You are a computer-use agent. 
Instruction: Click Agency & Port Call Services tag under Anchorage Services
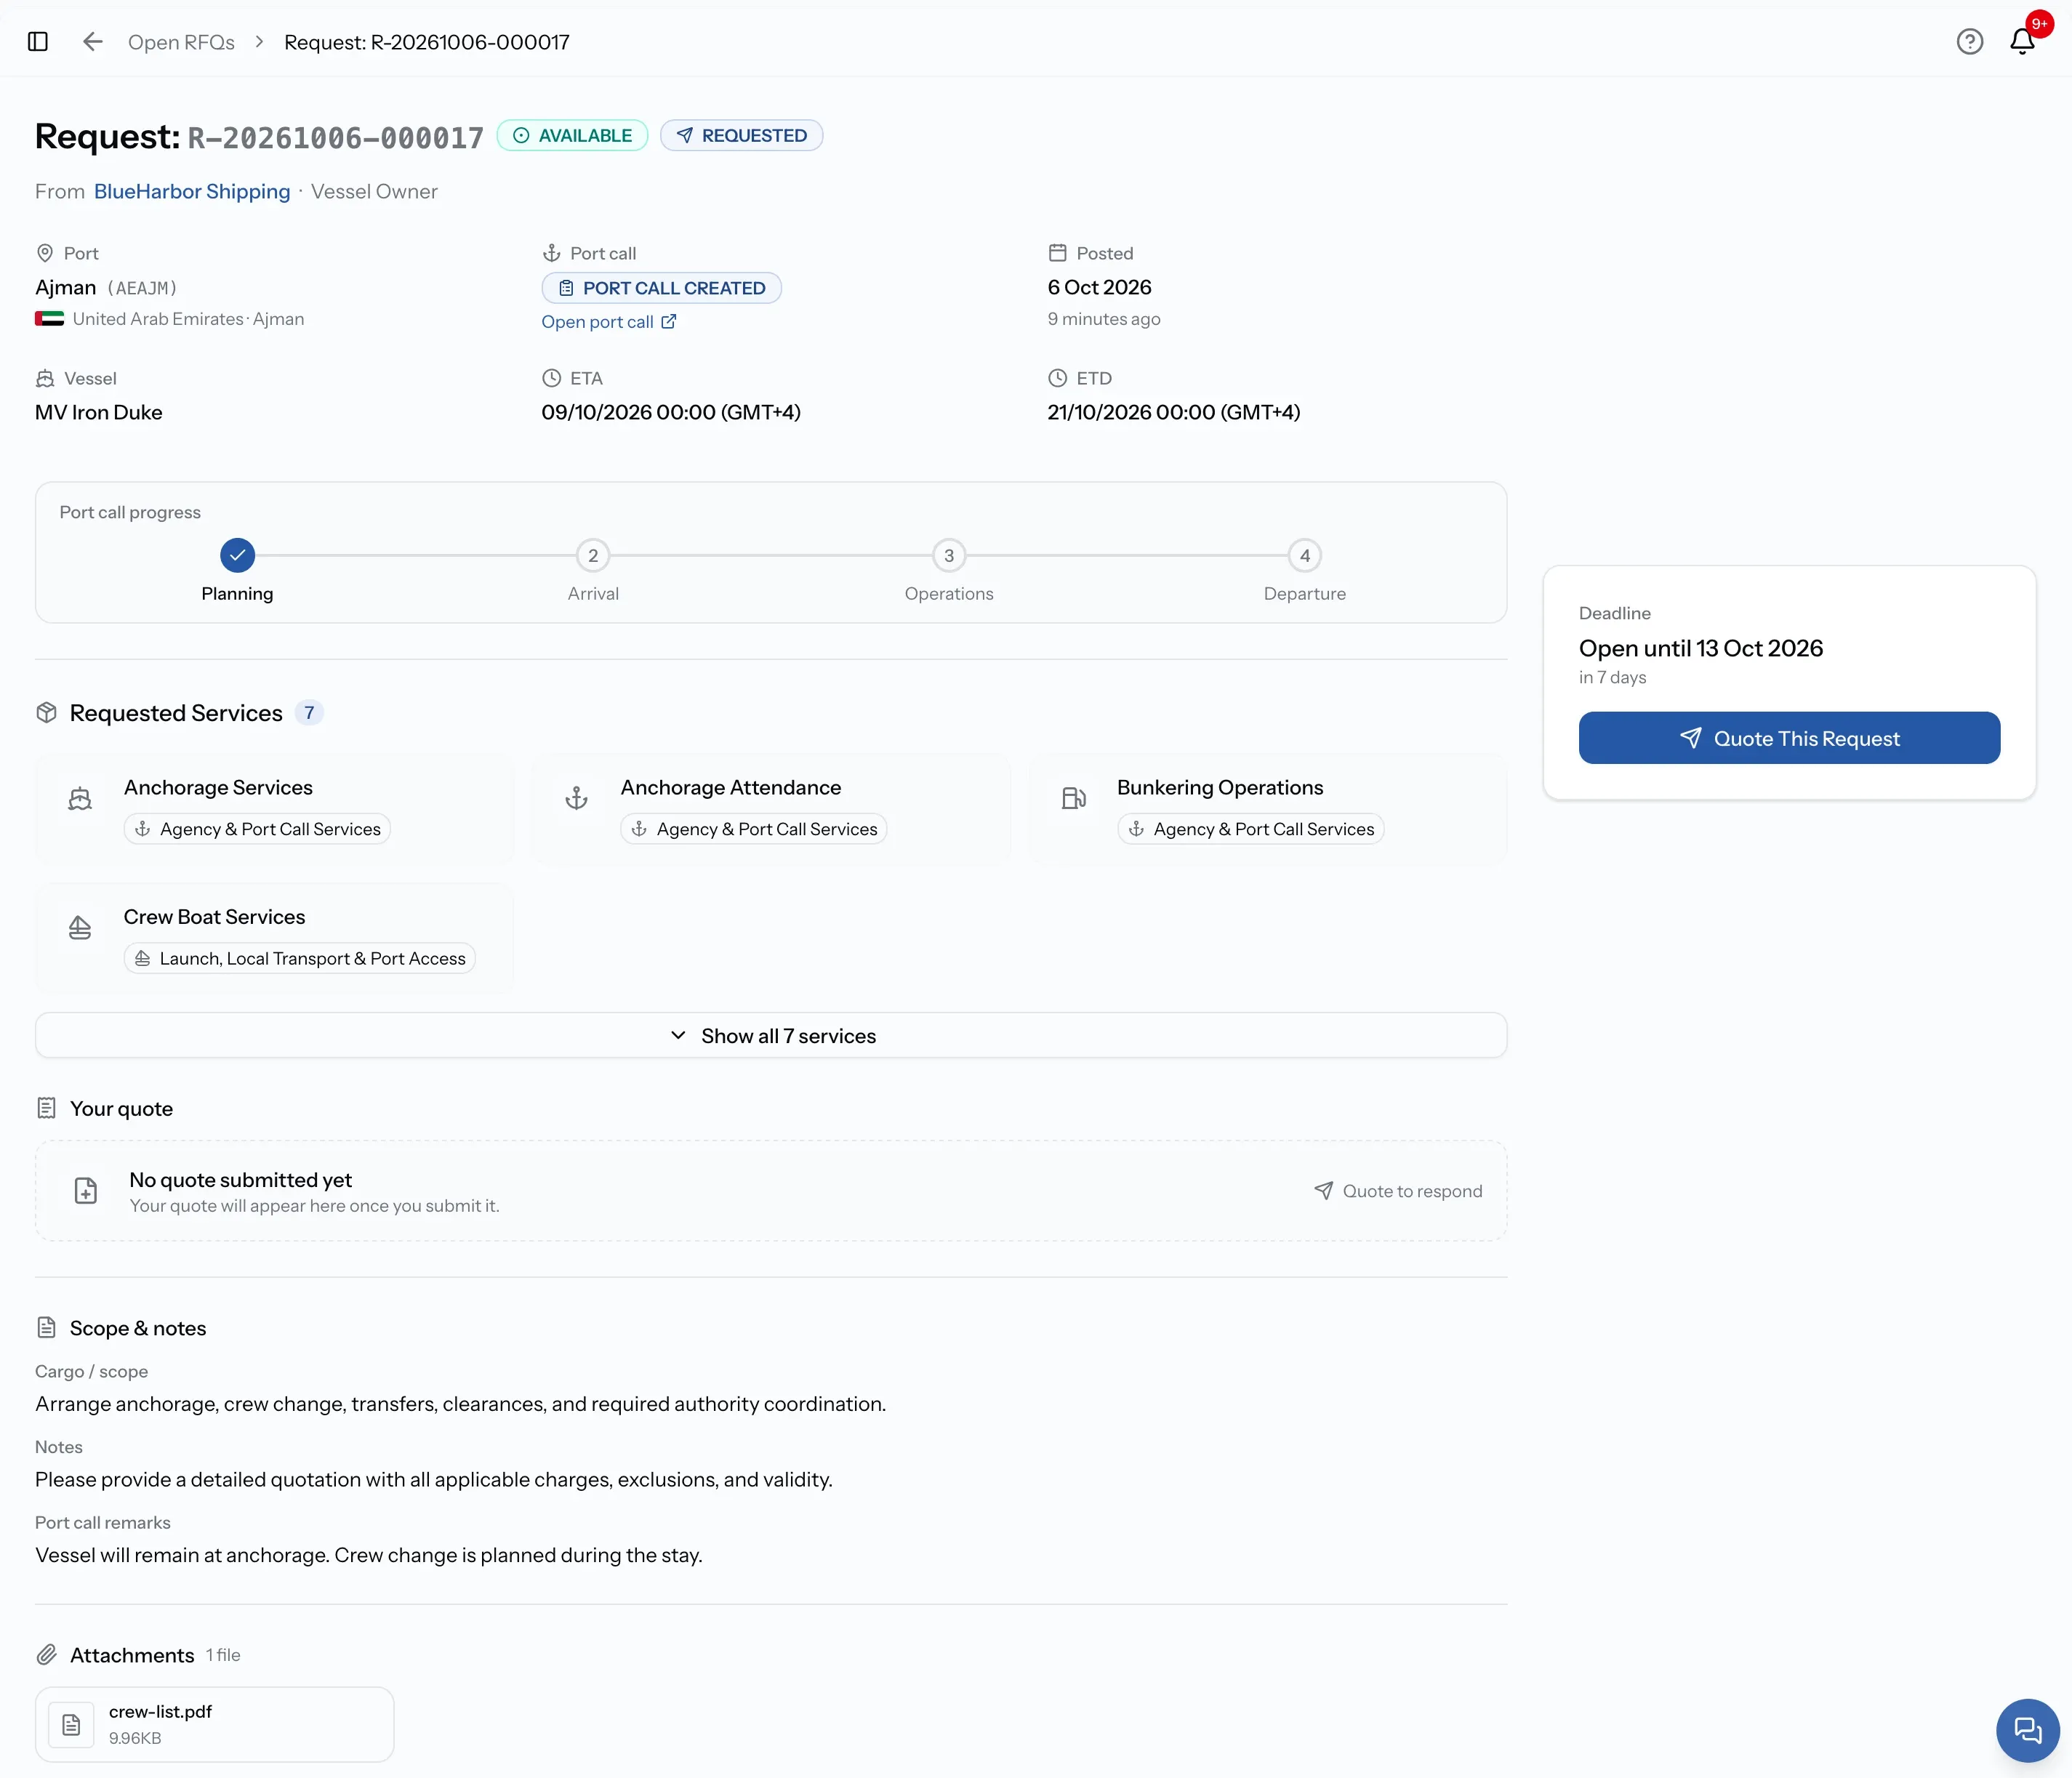click(257, 829)
